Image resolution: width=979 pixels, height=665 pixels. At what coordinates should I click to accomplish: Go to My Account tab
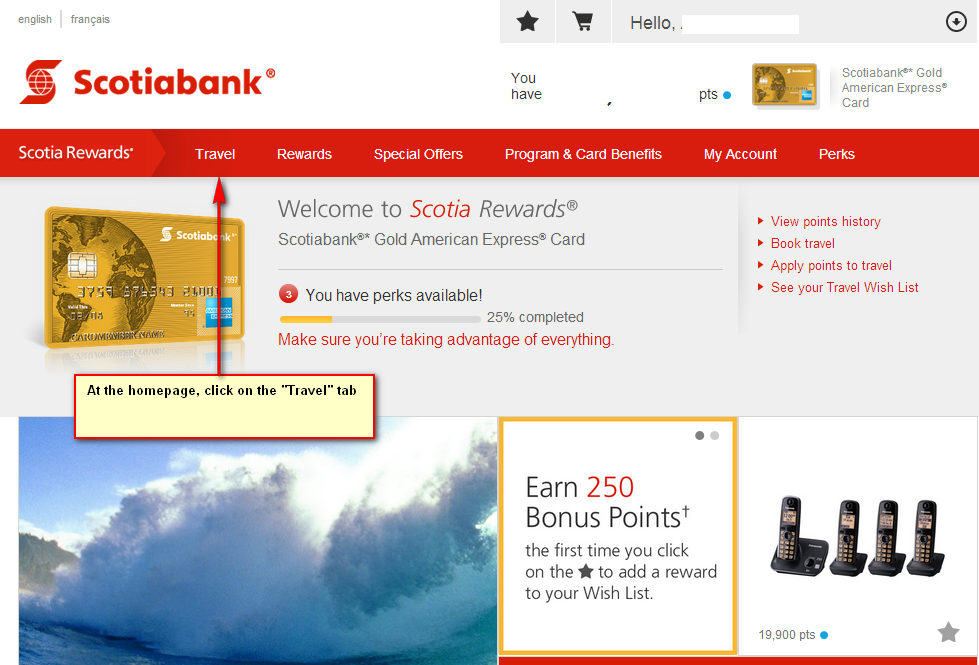pos(740,154)
